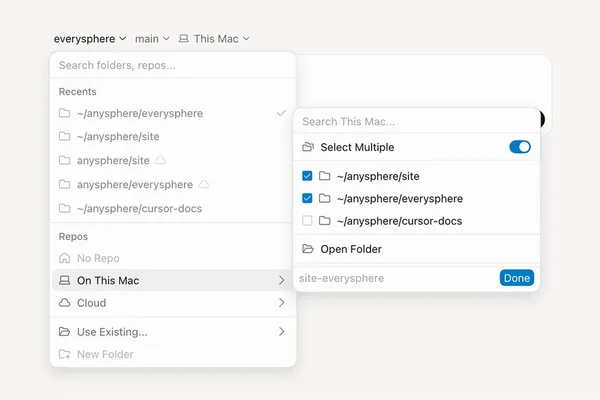Expand the Use Existing submenu arrow

[282, 331]
